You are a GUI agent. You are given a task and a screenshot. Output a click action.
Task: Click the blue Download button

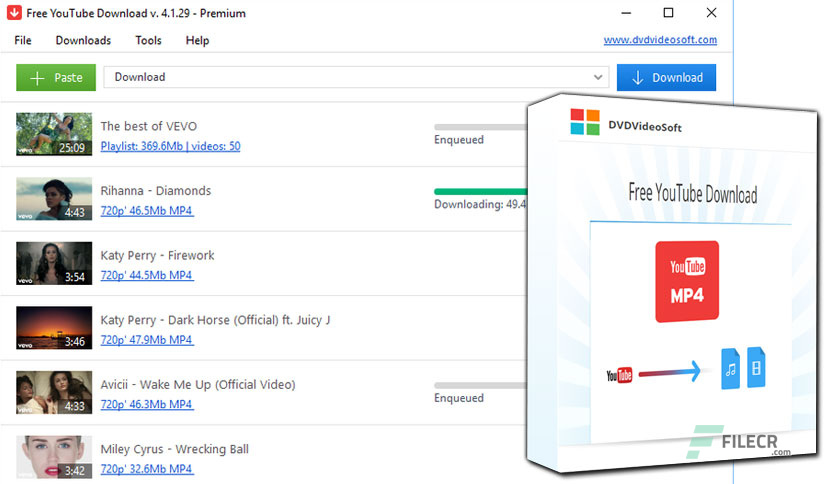666,78
